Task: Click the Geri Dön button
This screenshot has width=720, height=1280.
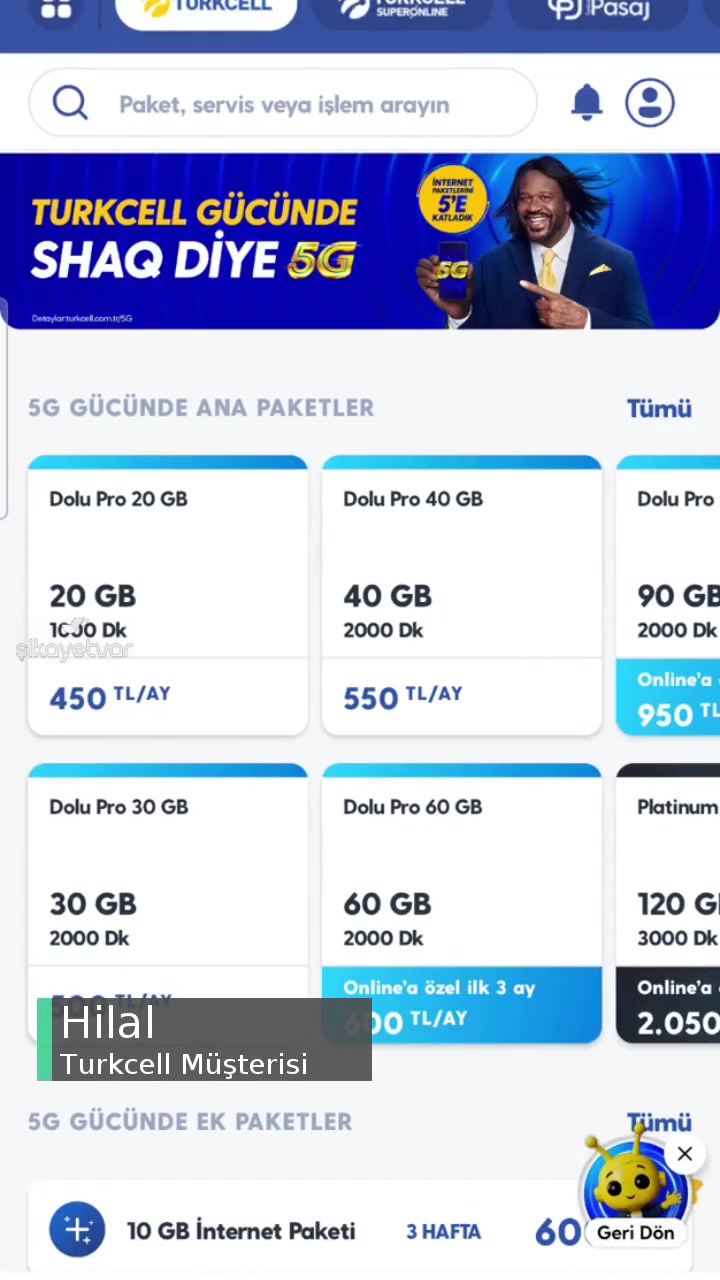Action: pos(635,1233)
